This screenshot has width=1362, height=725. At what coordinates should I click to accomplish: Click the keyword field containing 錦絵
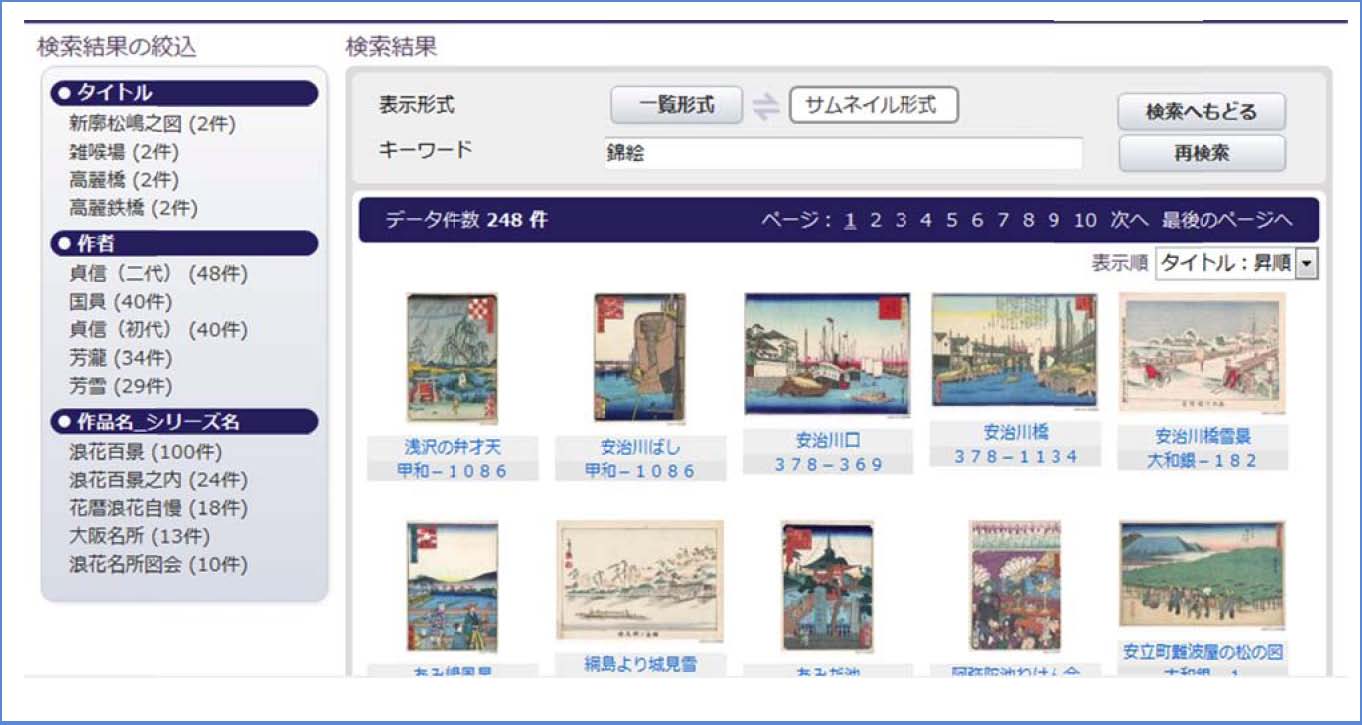point(843,153)
